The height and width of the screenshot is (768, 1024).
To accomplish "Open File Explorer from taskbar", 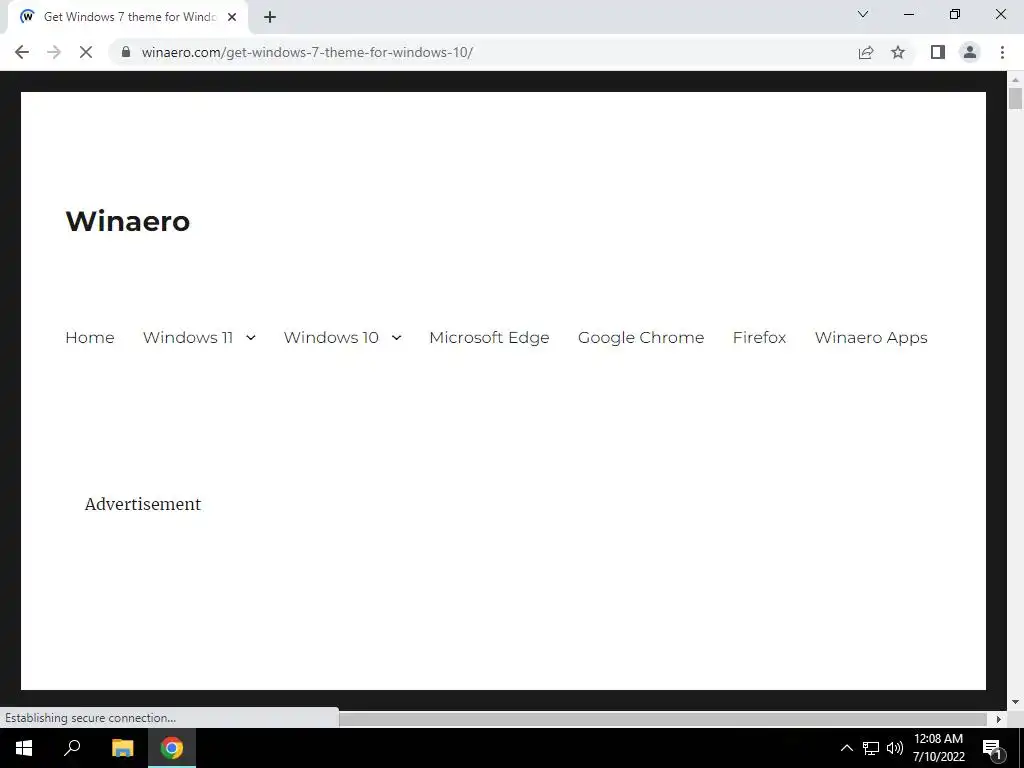I will pos(123,748).
